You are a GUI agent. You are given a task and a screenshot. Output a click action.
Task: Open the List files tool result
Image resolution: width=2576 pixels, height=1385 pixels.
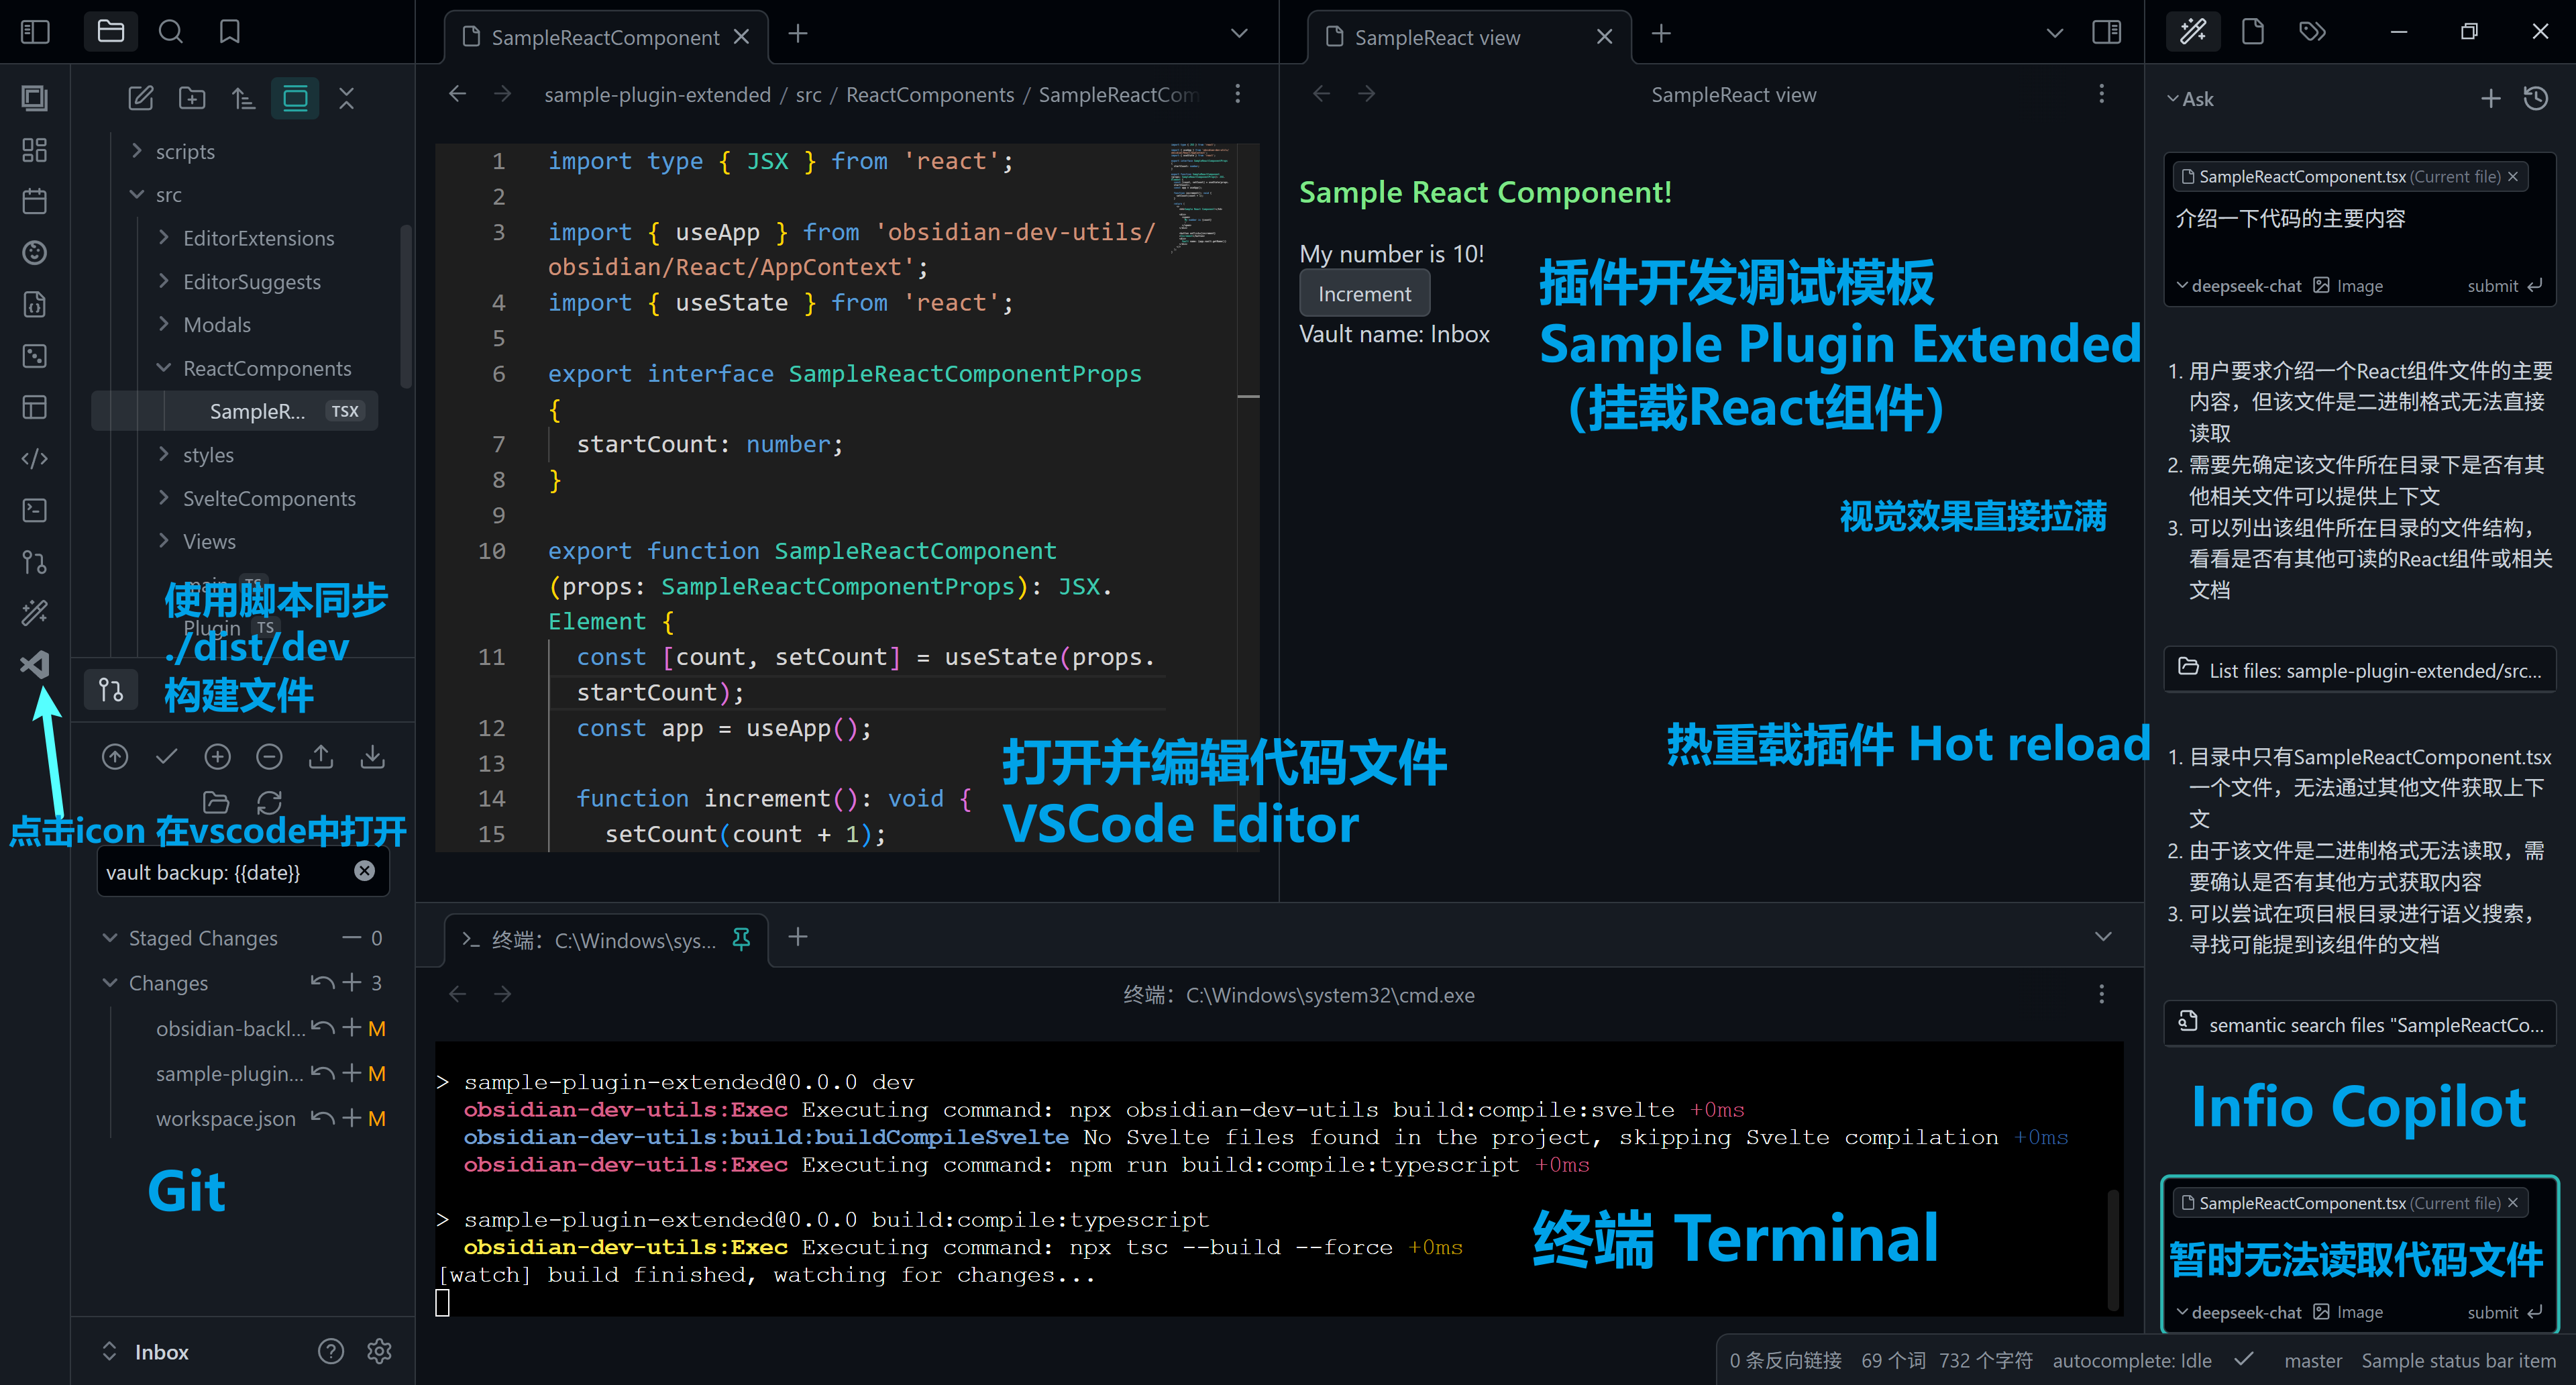[2360, 670]
